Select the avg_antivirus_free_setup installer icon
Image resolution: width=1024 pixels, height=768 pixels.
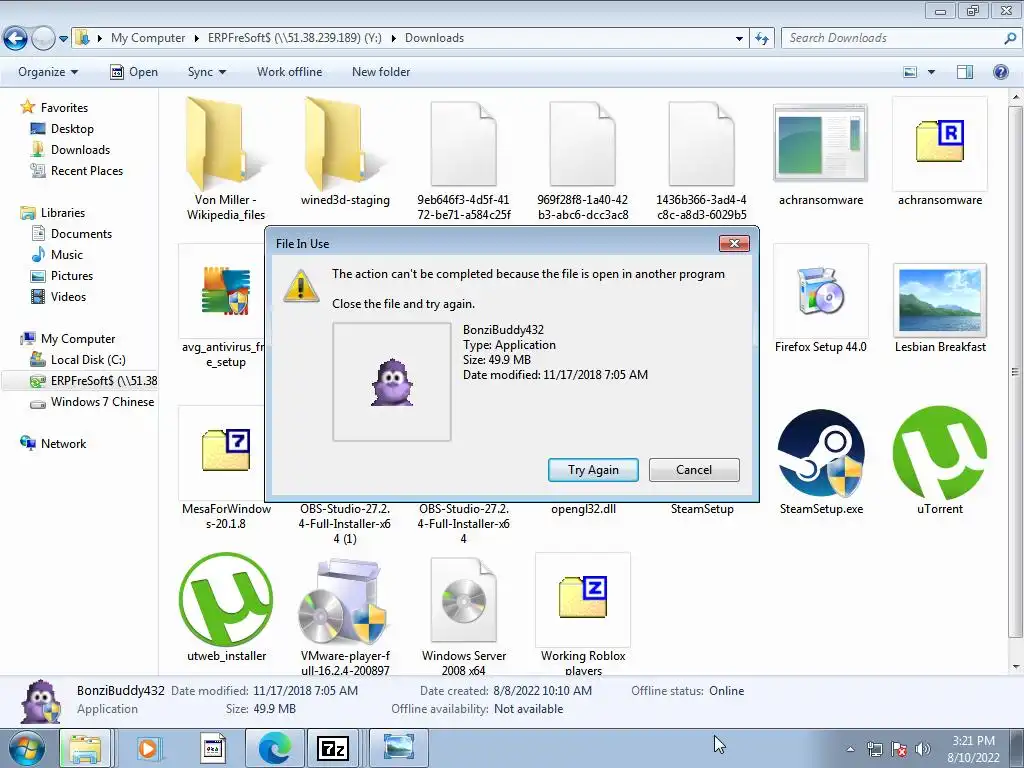pyautogui.click(x=225, y=291)
